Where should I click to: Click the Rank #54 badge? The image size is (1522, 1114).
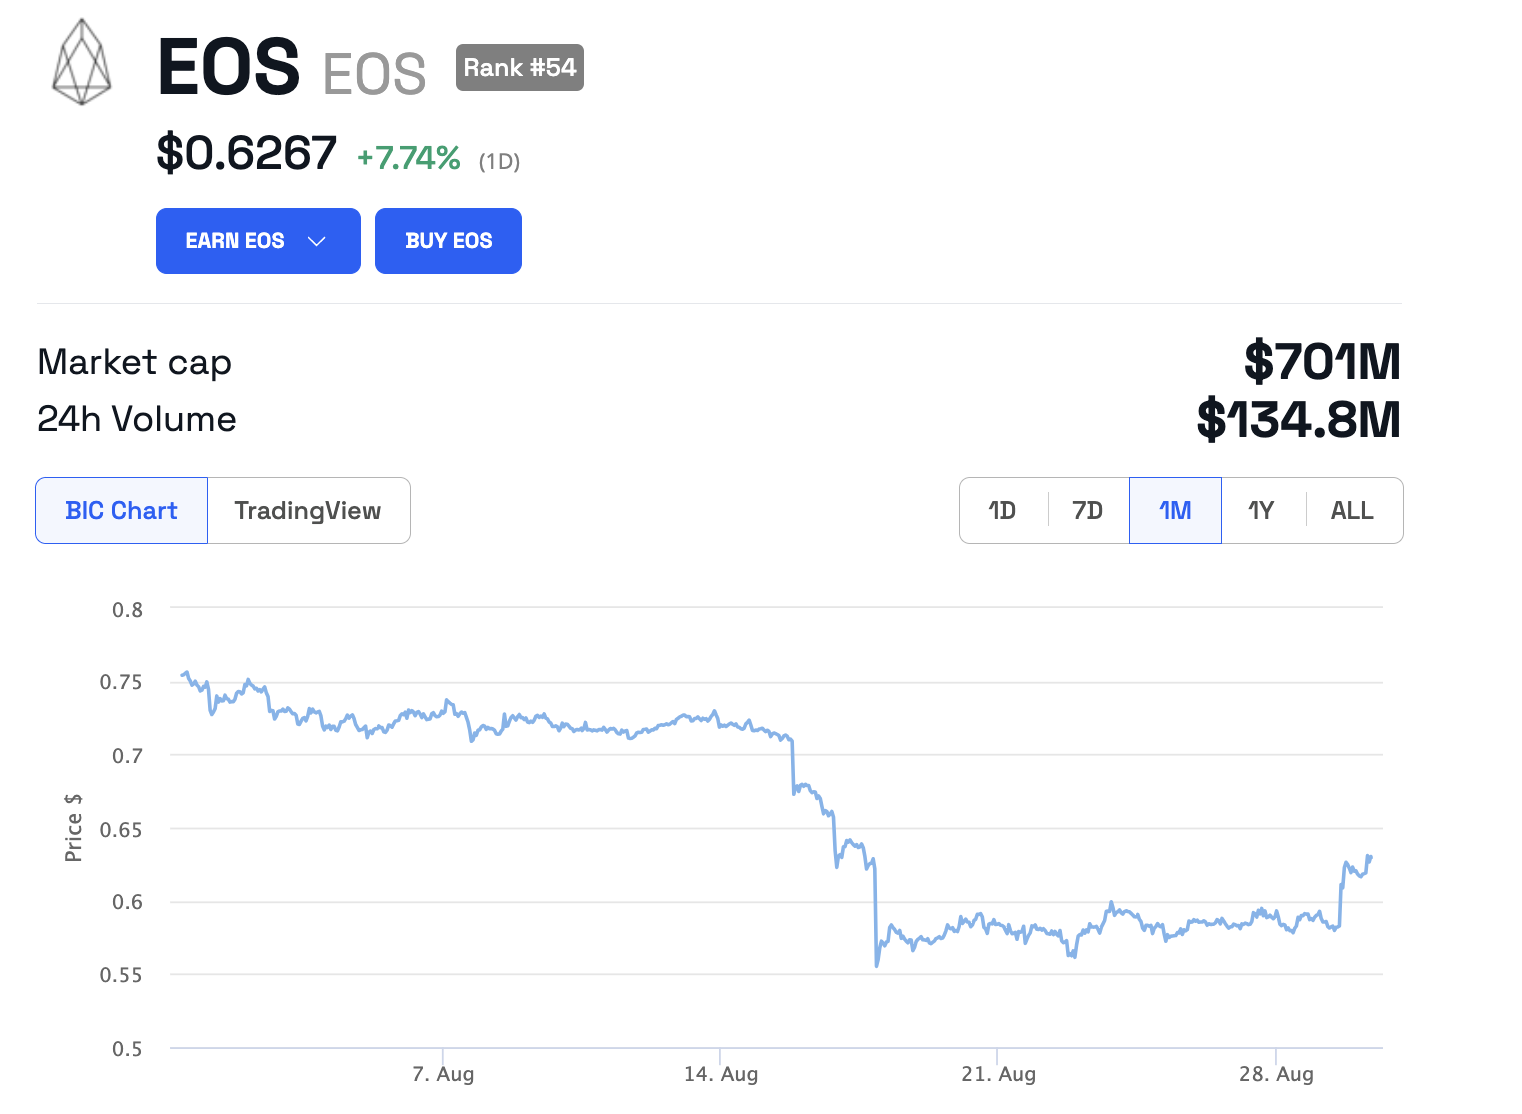(x=519, y=67)
